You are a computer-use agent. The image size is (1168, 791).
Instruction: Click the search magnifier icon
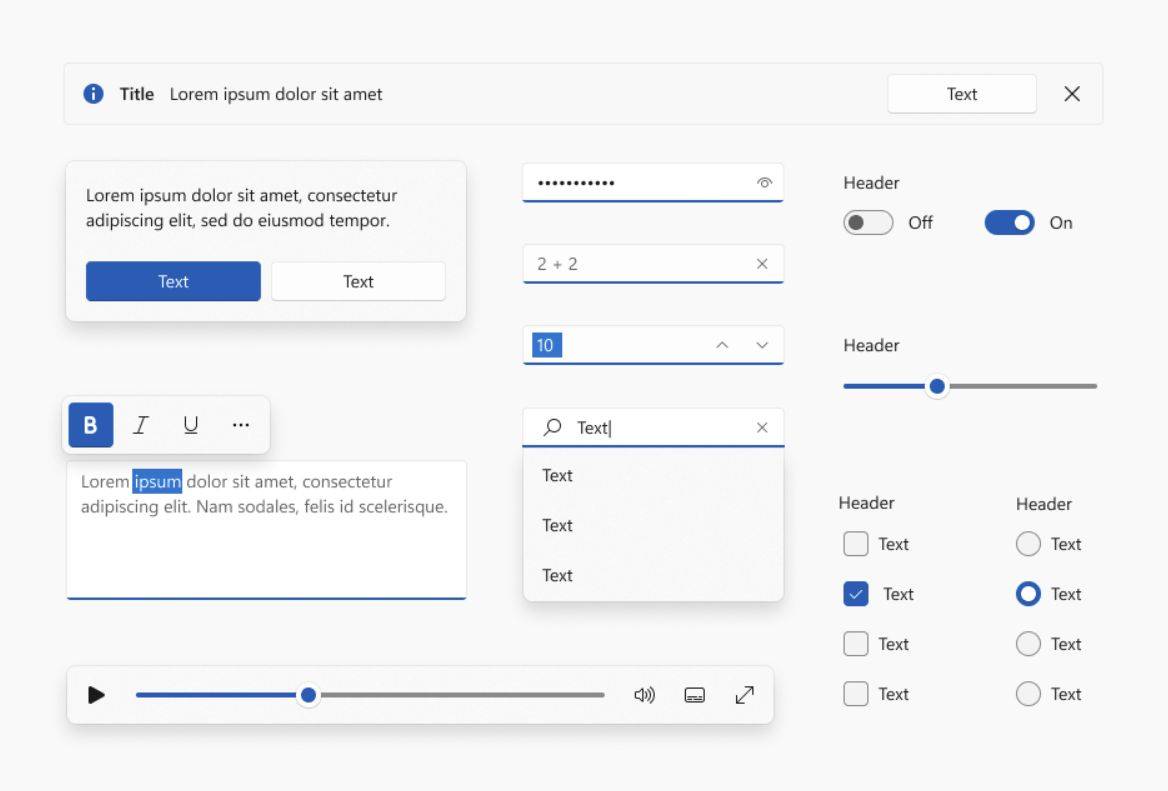(x=552, y=427)
